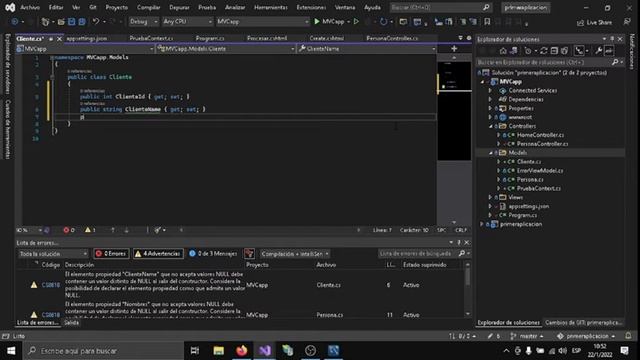Click the Archivo column header in error list
Screen dimensions: 640x360
tap(326, 265)
